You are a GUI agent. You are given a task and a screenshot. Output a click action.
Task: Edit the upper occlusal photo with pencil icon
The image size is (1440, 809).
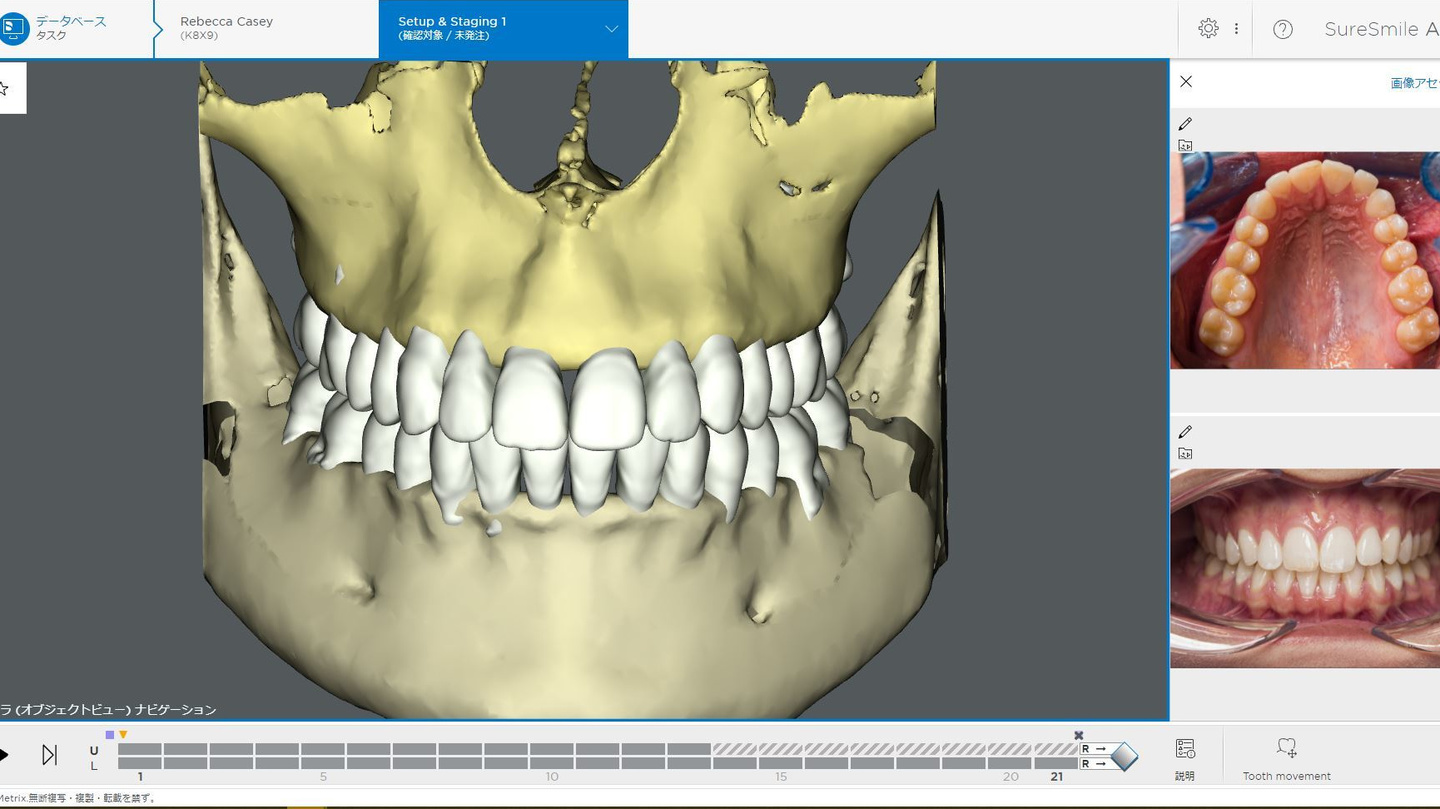[1185, 124]
